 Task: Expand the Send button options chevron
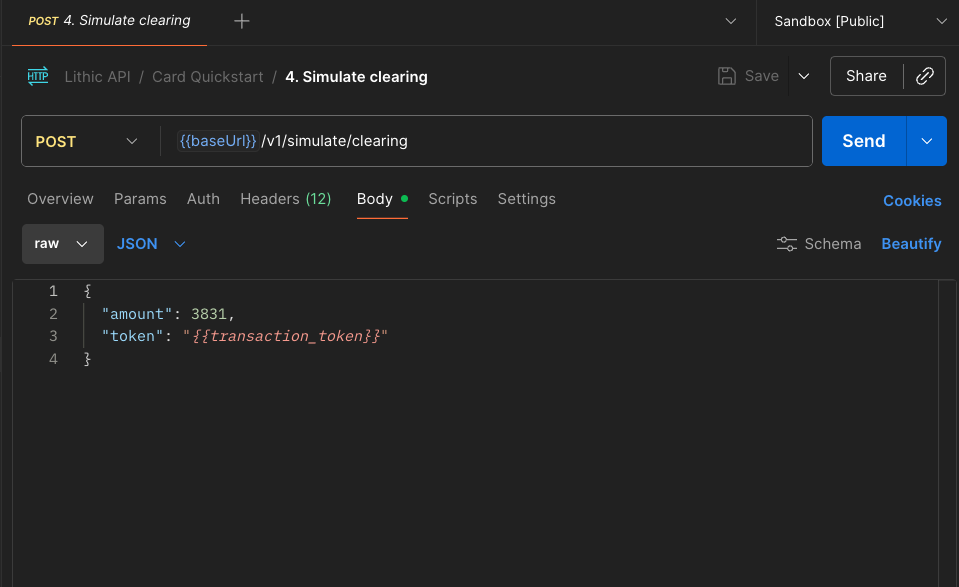(x=925, y=141)
